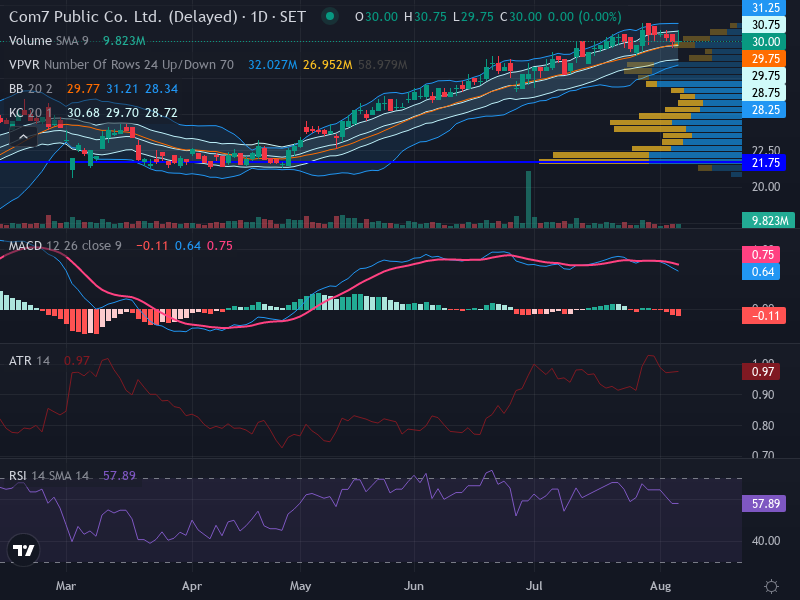Select the Com7 Public Co. Ltd. symbol title

point(123,17)
